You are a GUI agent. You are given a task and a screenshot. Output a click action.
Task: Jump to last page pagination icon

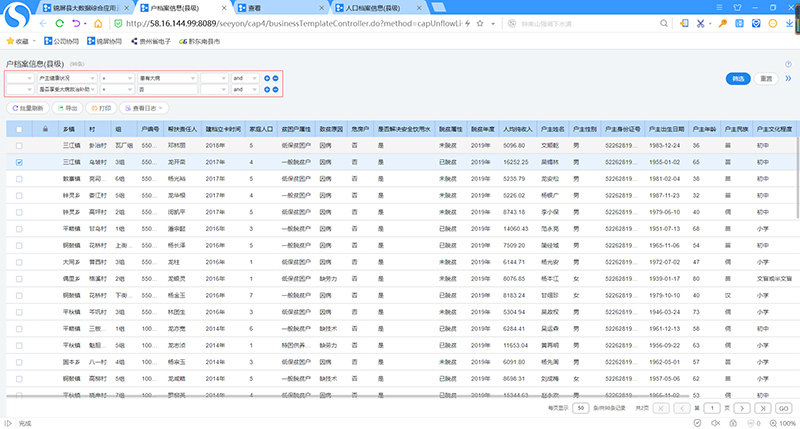[763, 408]
